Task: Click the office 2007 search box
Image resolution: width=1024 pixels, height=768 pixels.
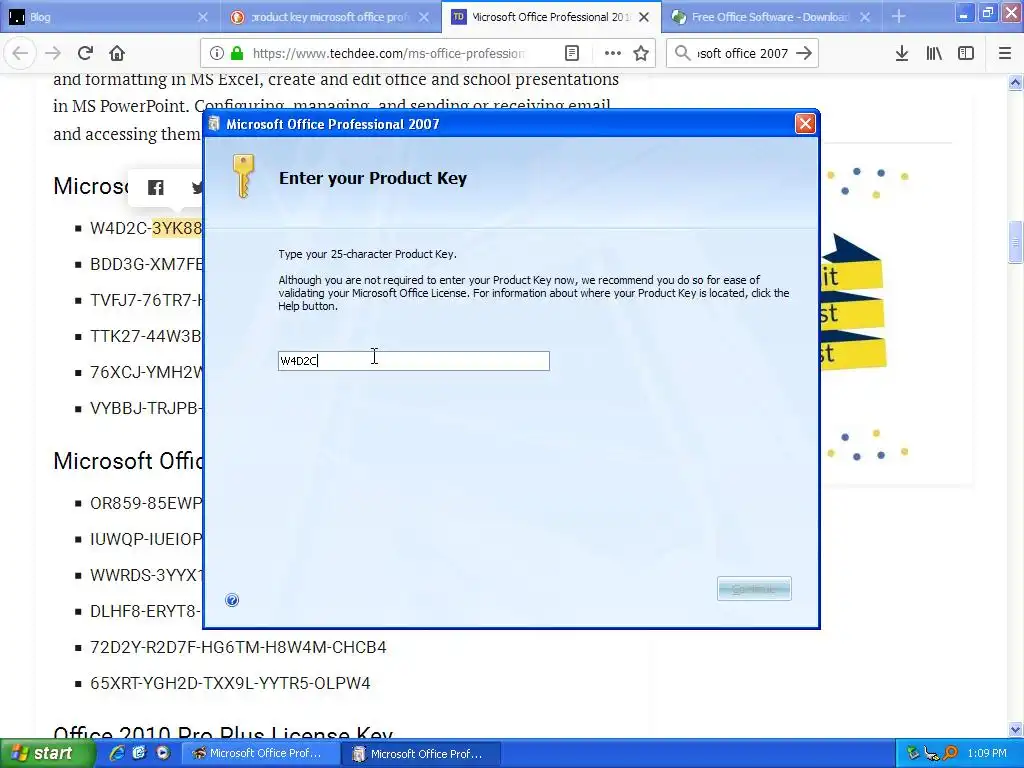Action: click(x=743, y=54)
